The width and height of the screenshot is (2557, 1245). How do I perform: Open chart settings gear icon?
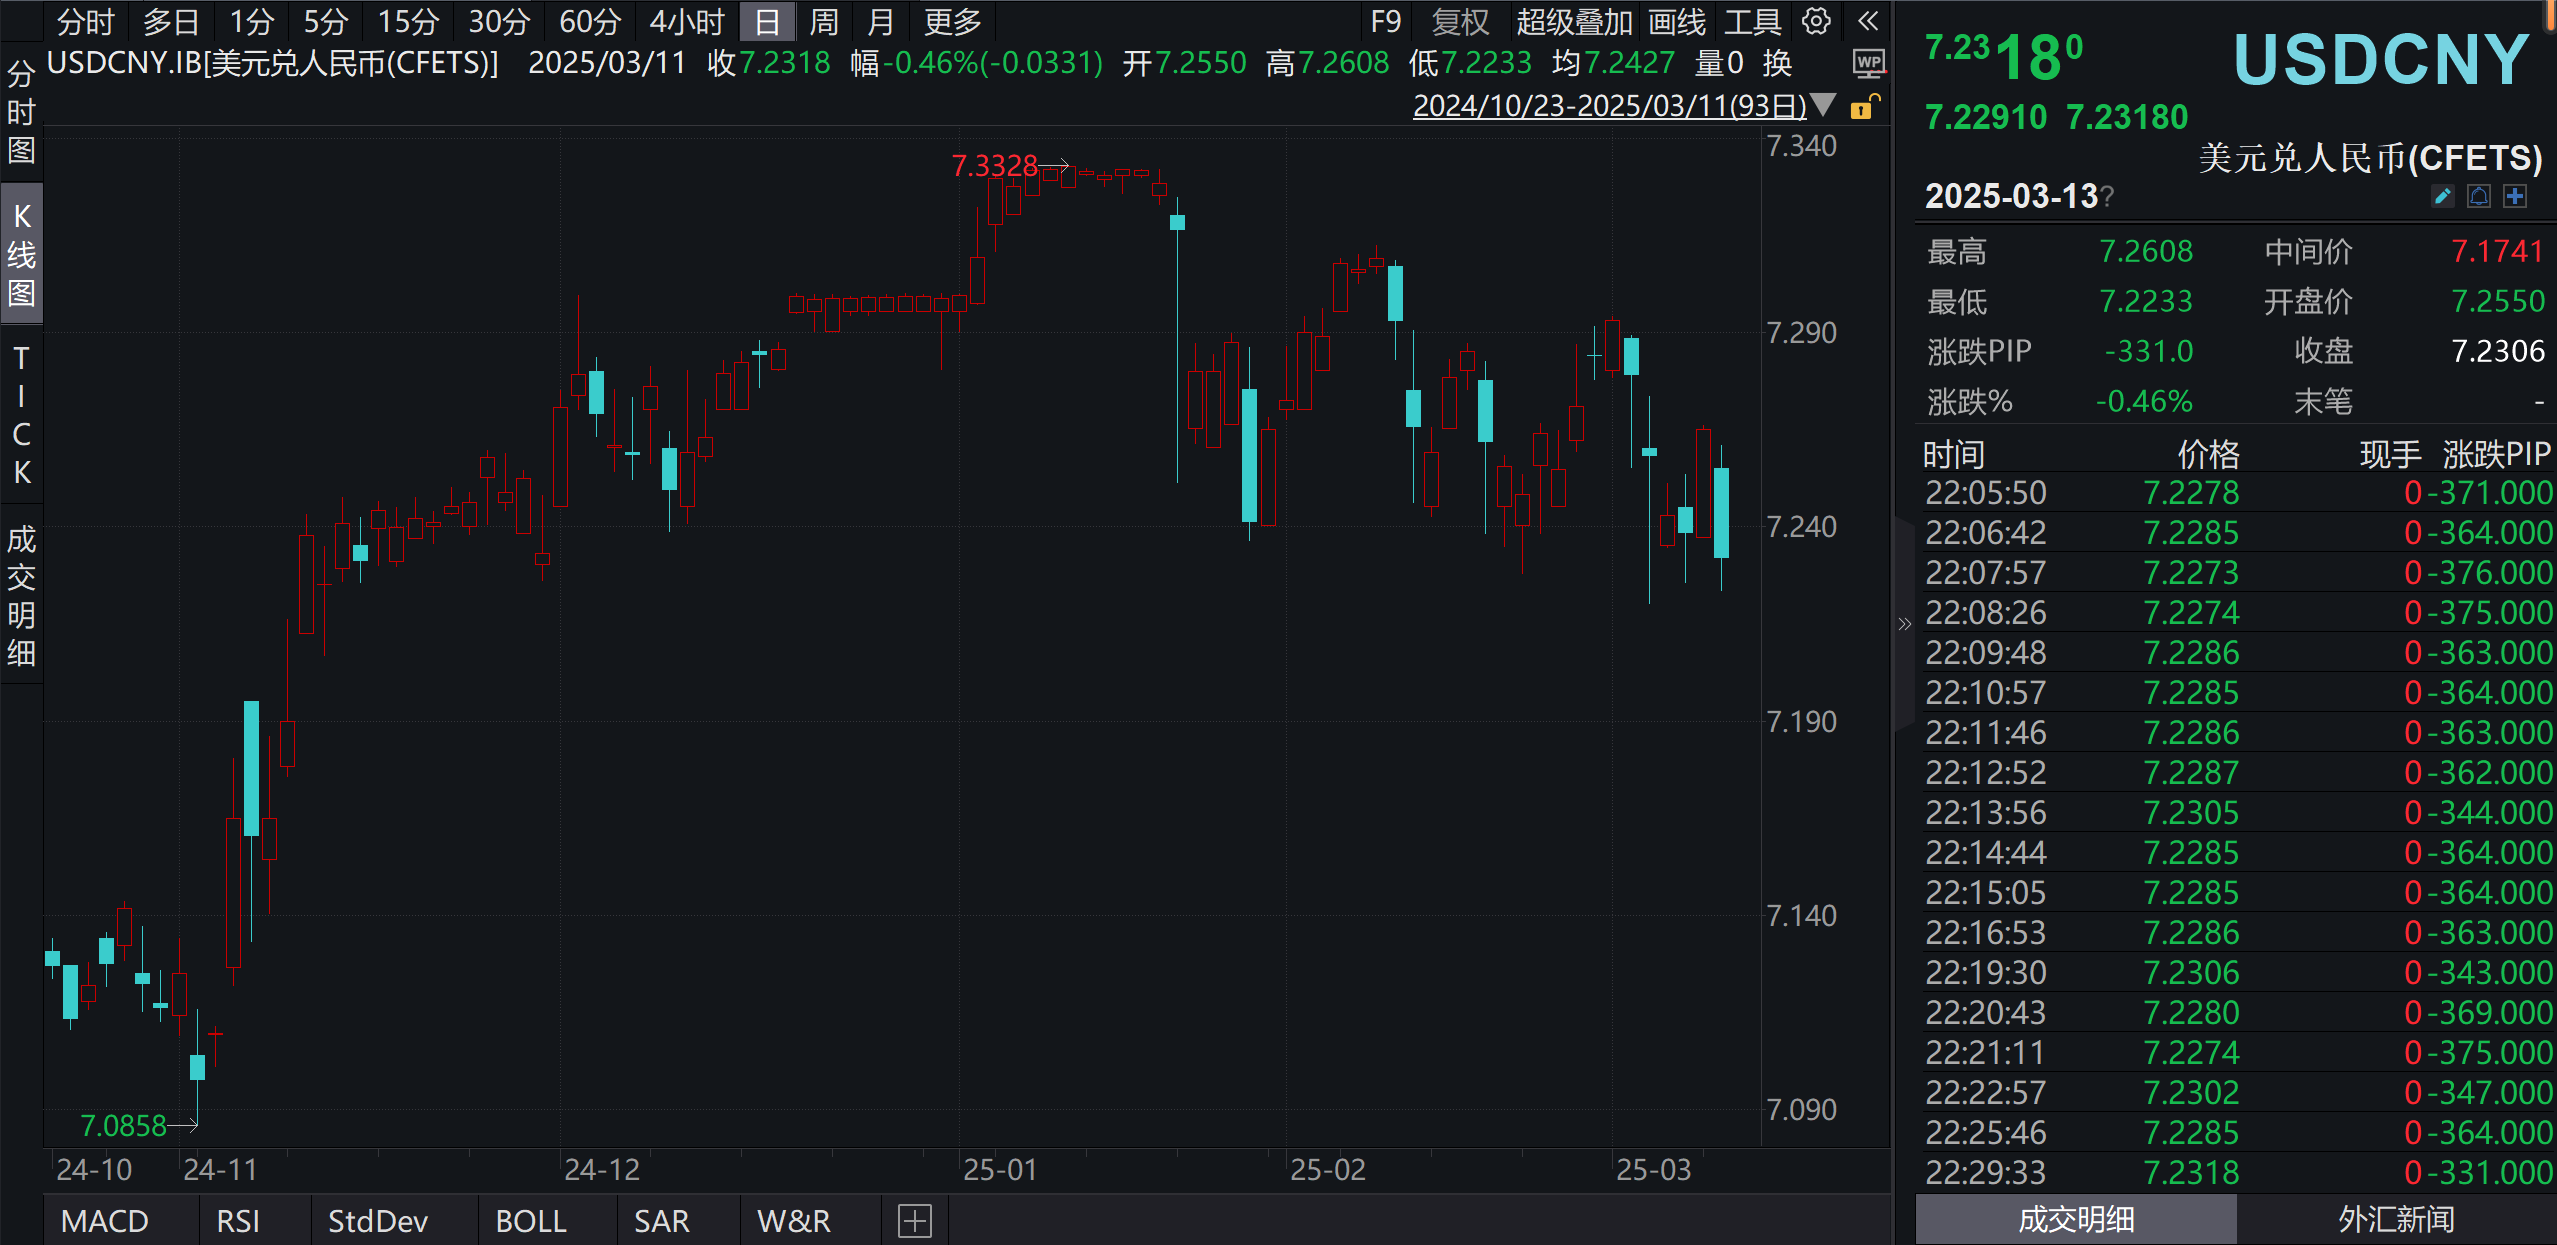tap(1816, 21)
